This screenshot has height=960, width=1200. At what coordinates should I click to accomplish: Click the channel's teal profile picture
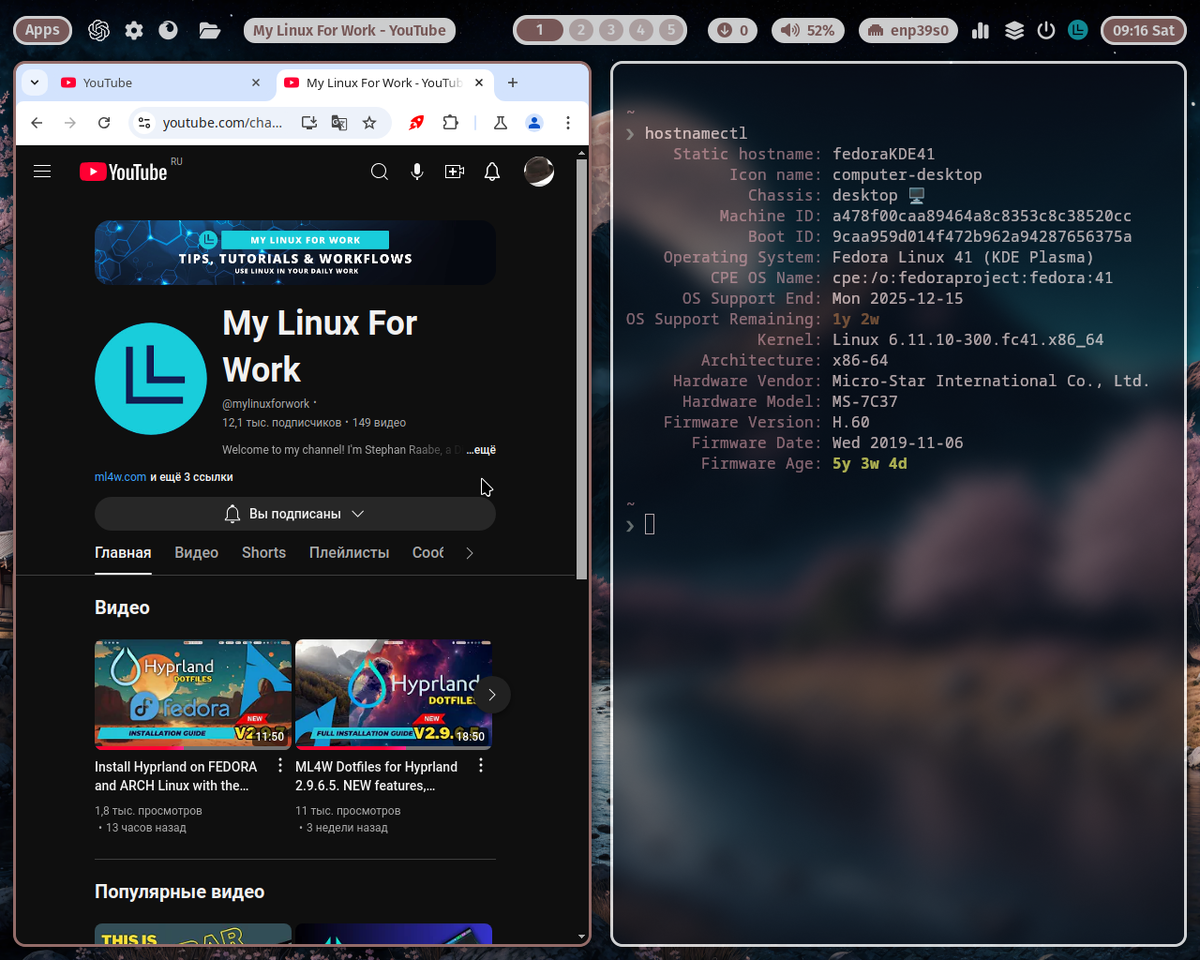pyautogui.click(x=151, y=378)
